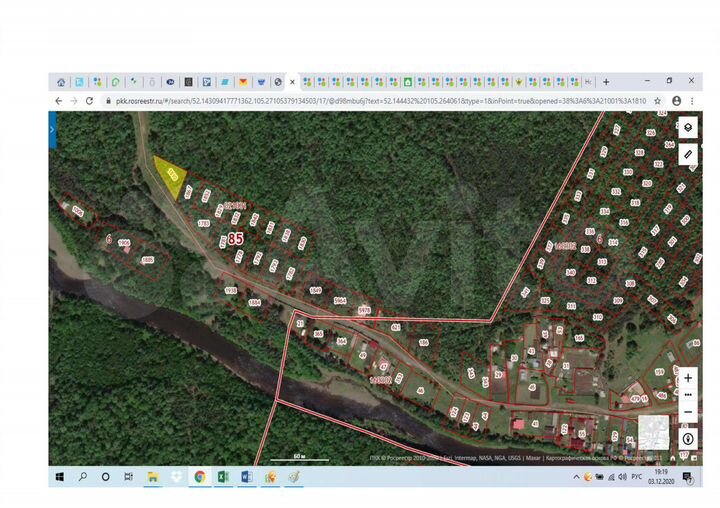Open Excel from the taskbar
720x508 pixels.
[x=223, y=477]
